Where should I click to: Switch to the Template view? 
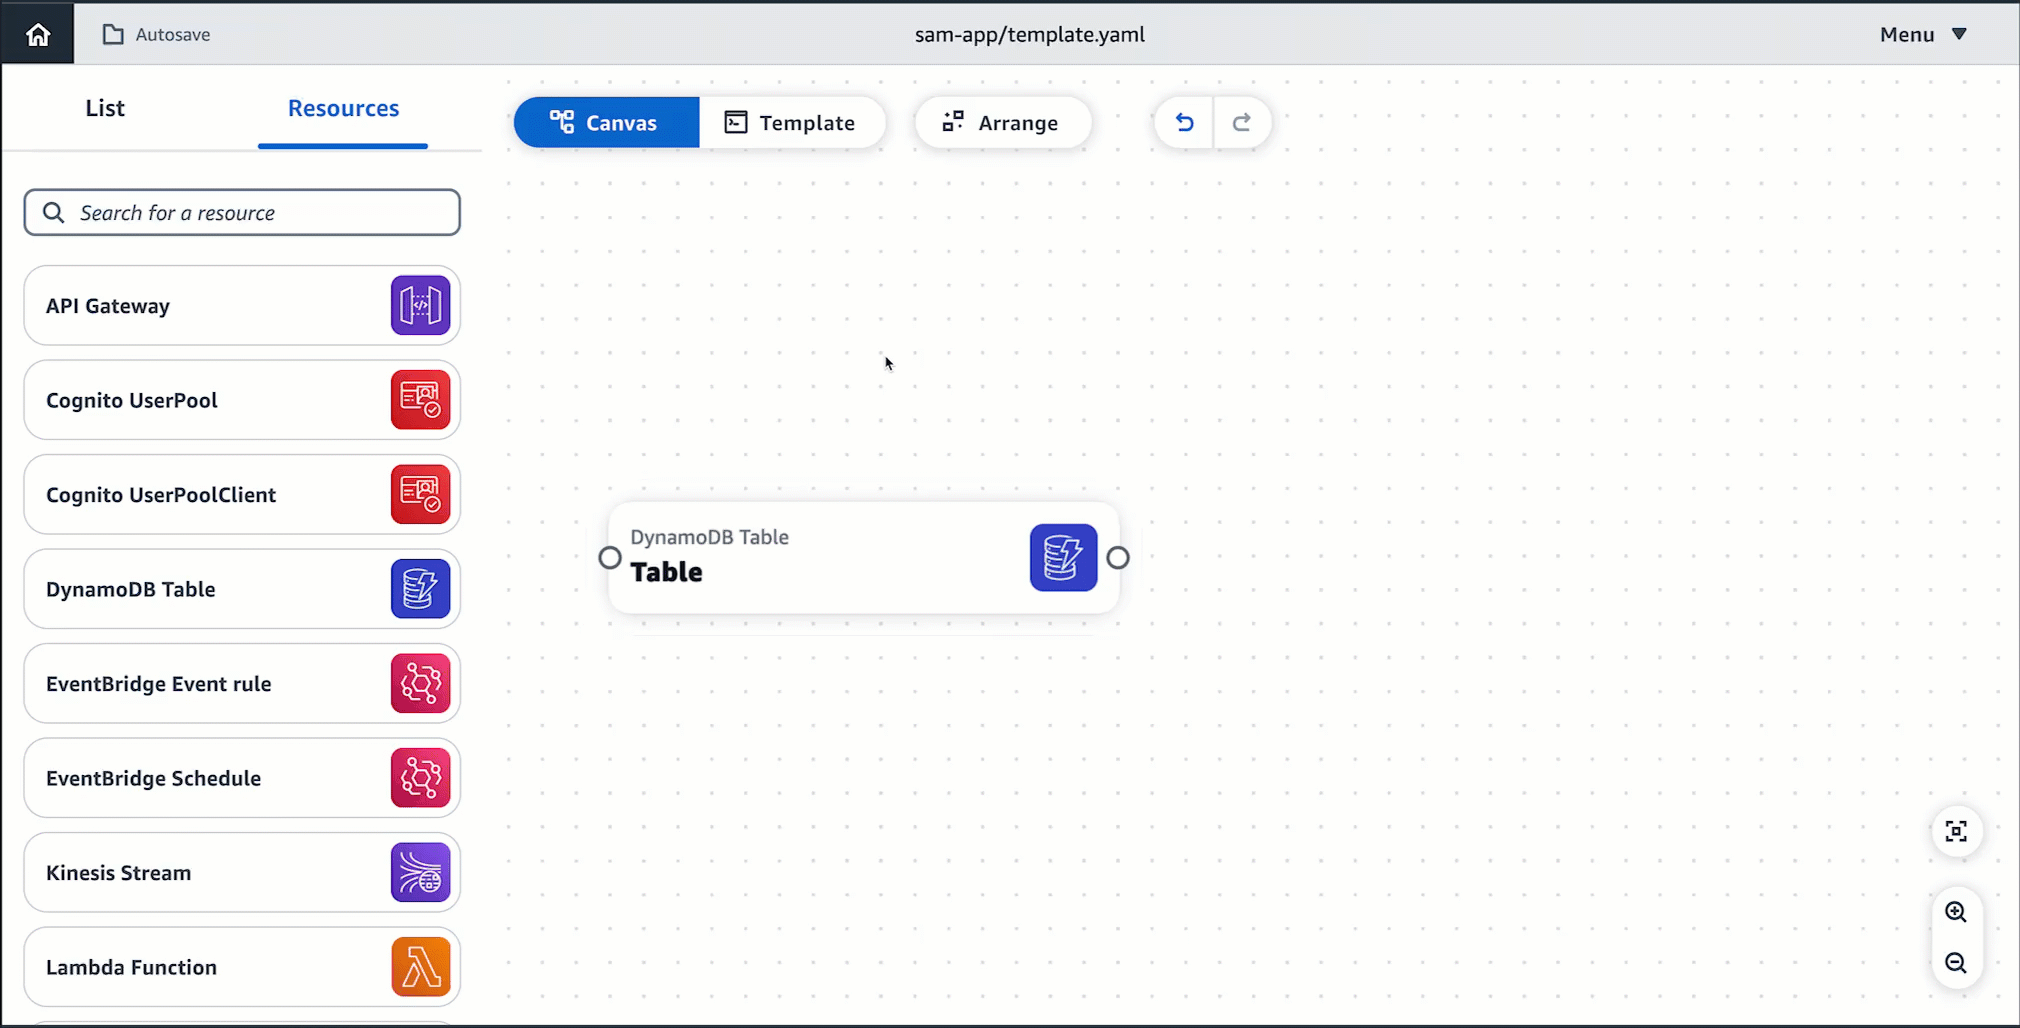click(791, 122)
